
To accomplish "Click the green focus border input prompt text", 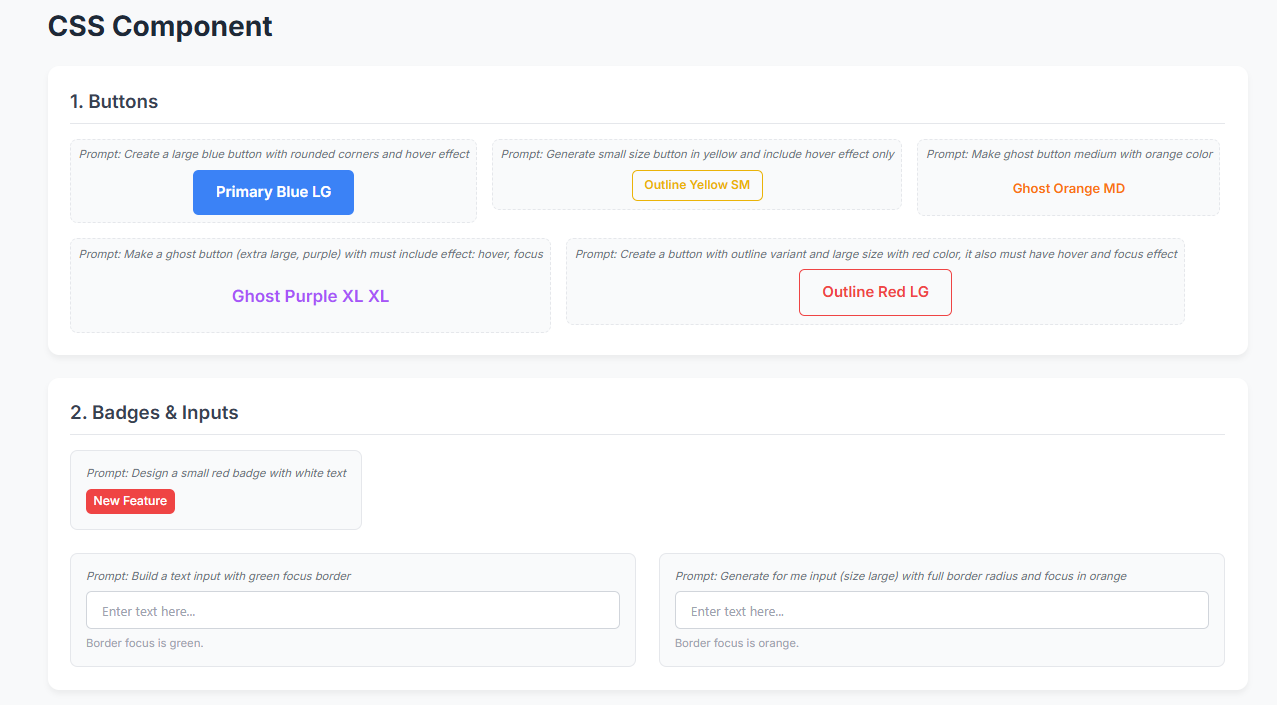I will [x=218, y=576].
